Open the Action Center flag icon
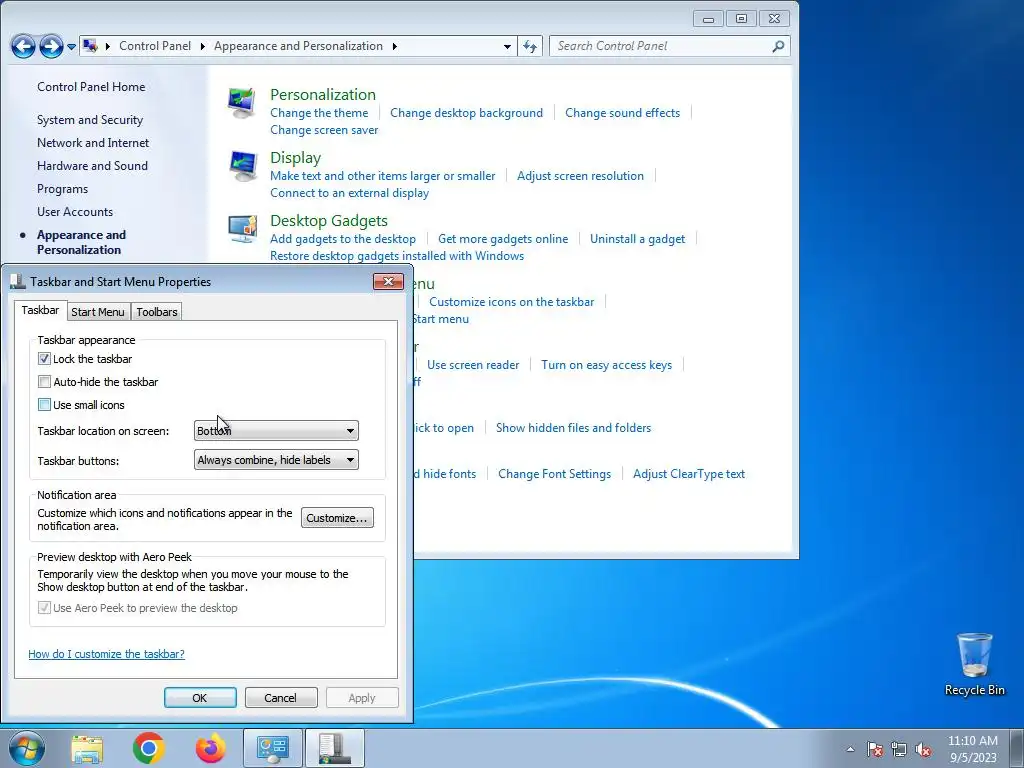The width and height of the screenshot is (1024, 768). pos(875,749)
